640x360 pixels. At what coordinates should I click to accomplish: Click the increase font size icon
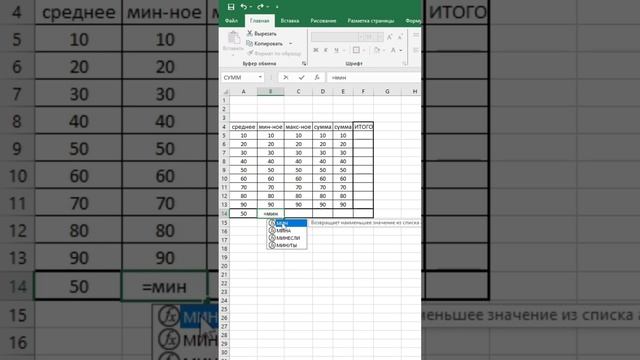coord(389,37)
